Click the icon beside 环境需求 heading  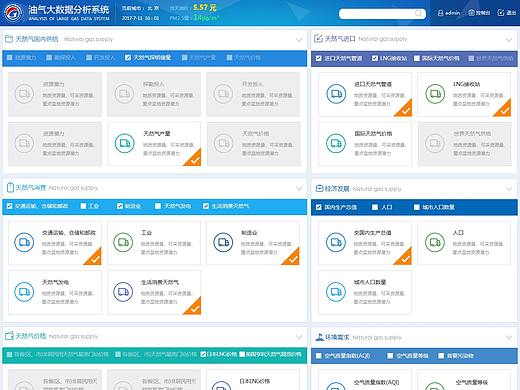tap(319, 337)
